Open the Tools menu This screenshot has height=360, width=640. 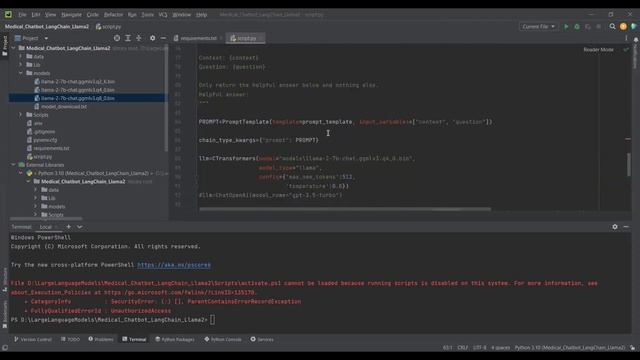(147, 15)
